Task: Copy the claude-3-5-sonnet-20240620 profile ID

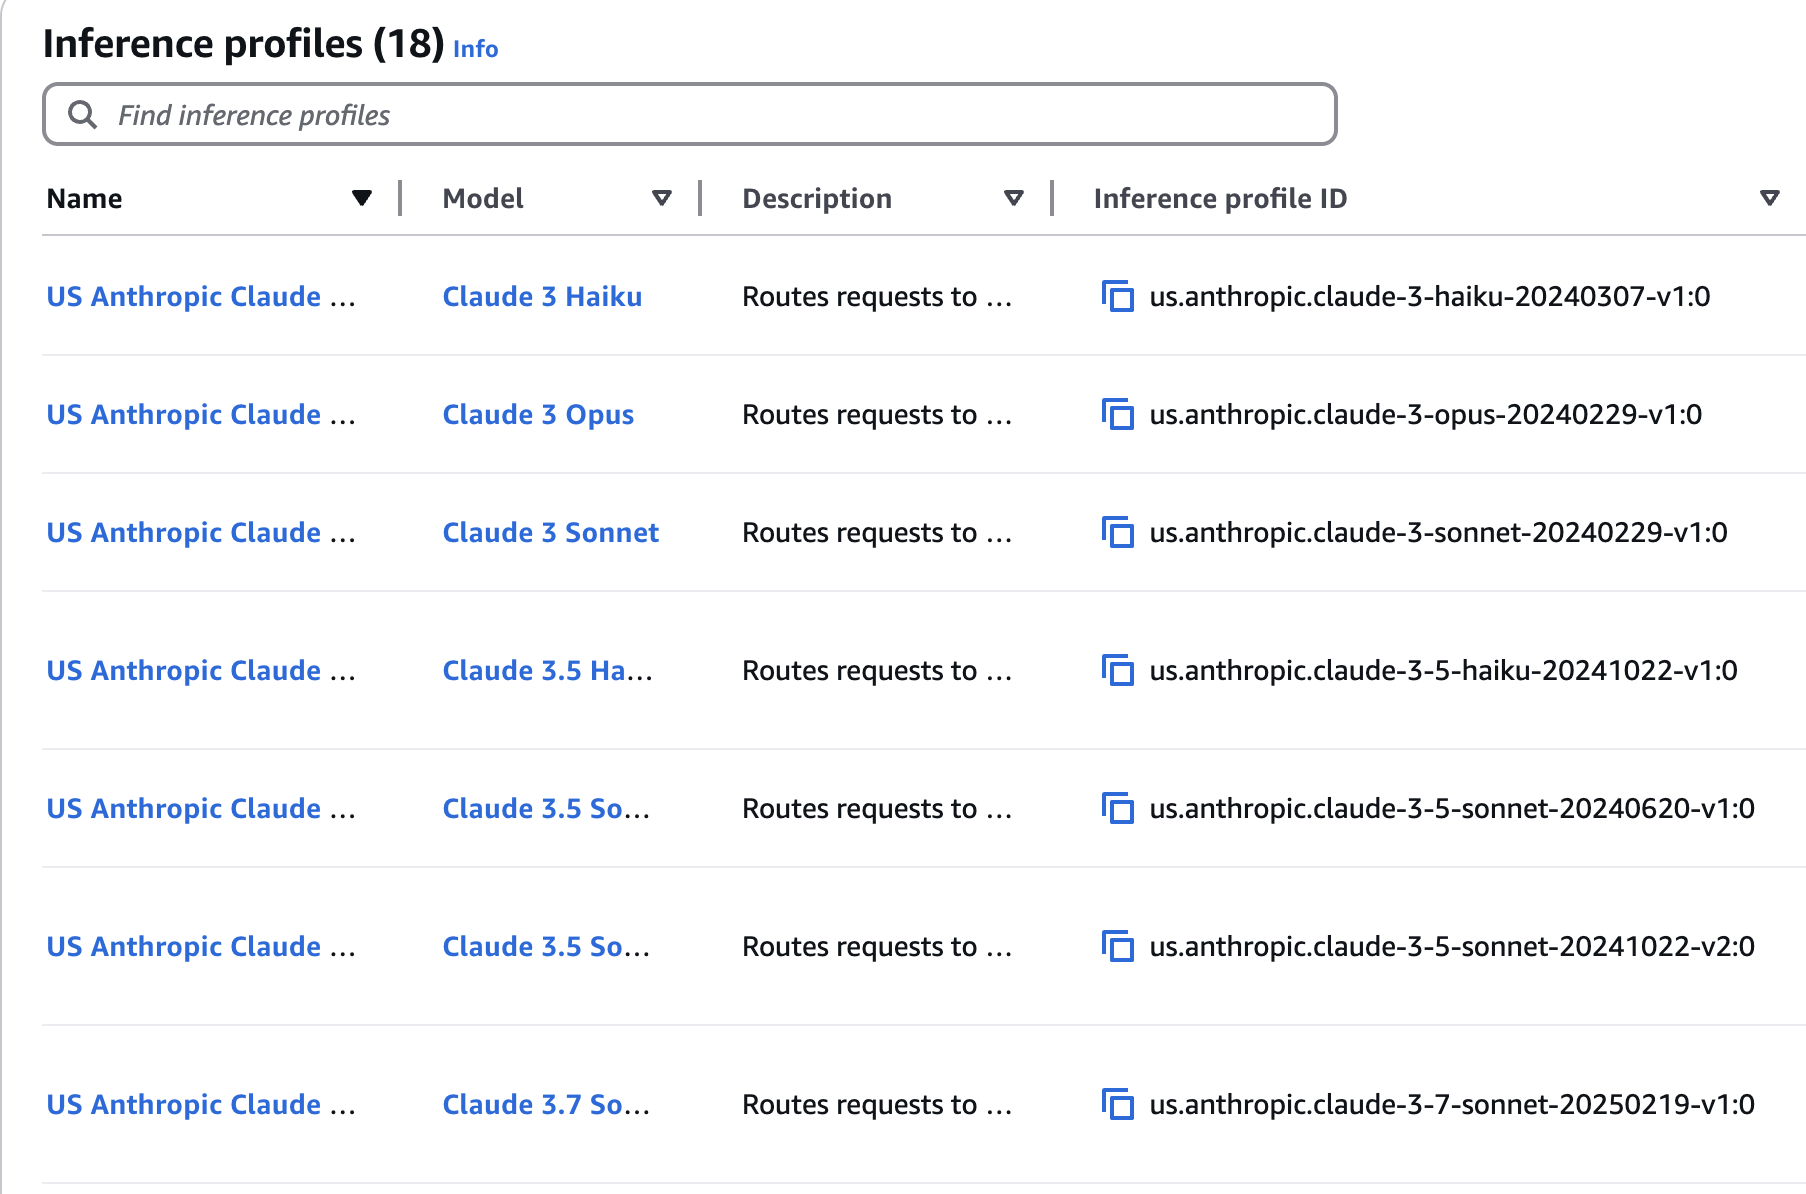Action: 1117,808
